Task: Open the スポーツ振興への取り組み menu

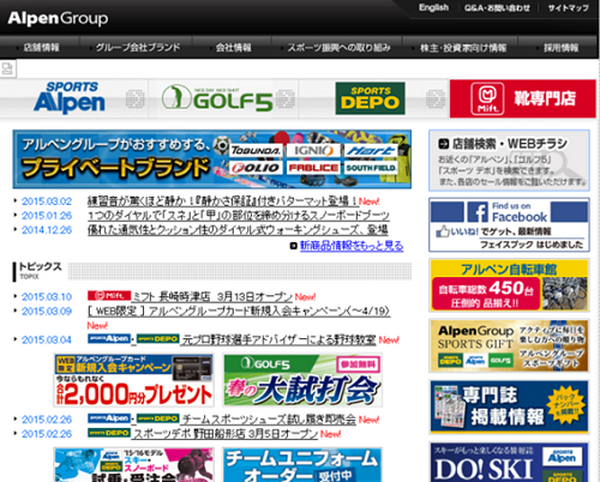Action: (337, 47)
